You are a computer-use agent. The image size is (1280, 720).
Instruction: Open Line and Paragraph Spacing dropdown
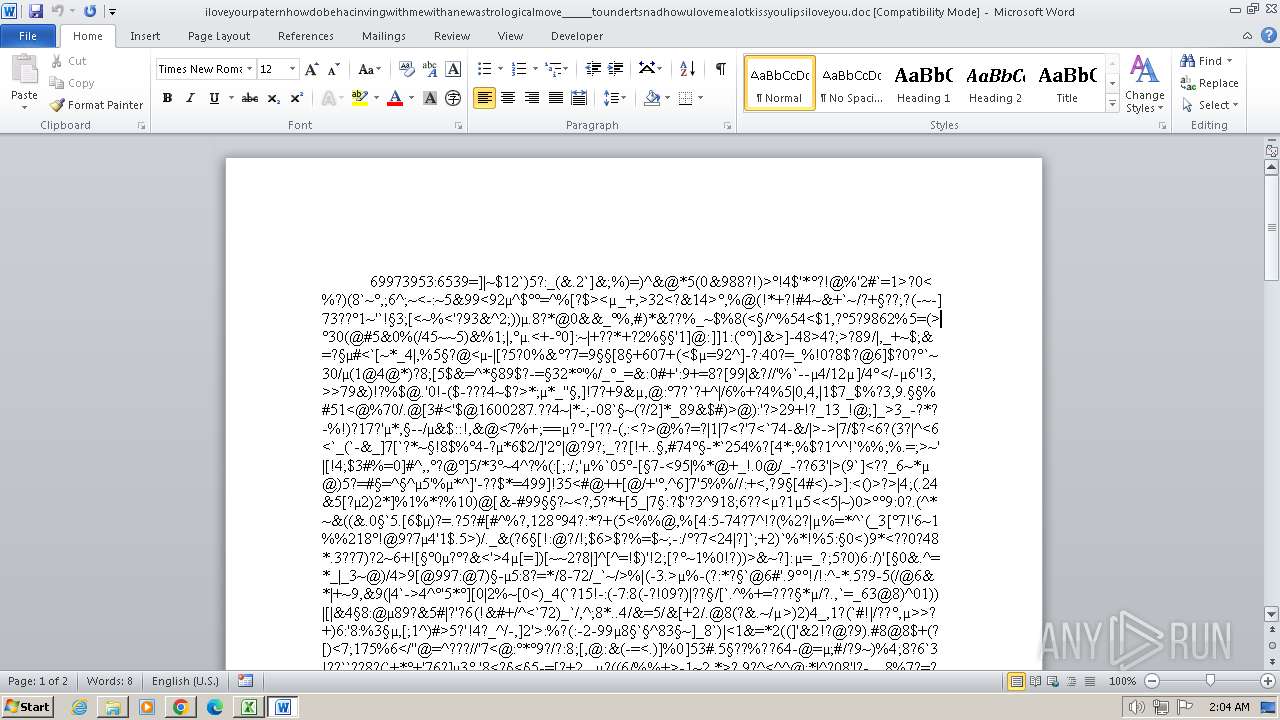click(616, 98)
